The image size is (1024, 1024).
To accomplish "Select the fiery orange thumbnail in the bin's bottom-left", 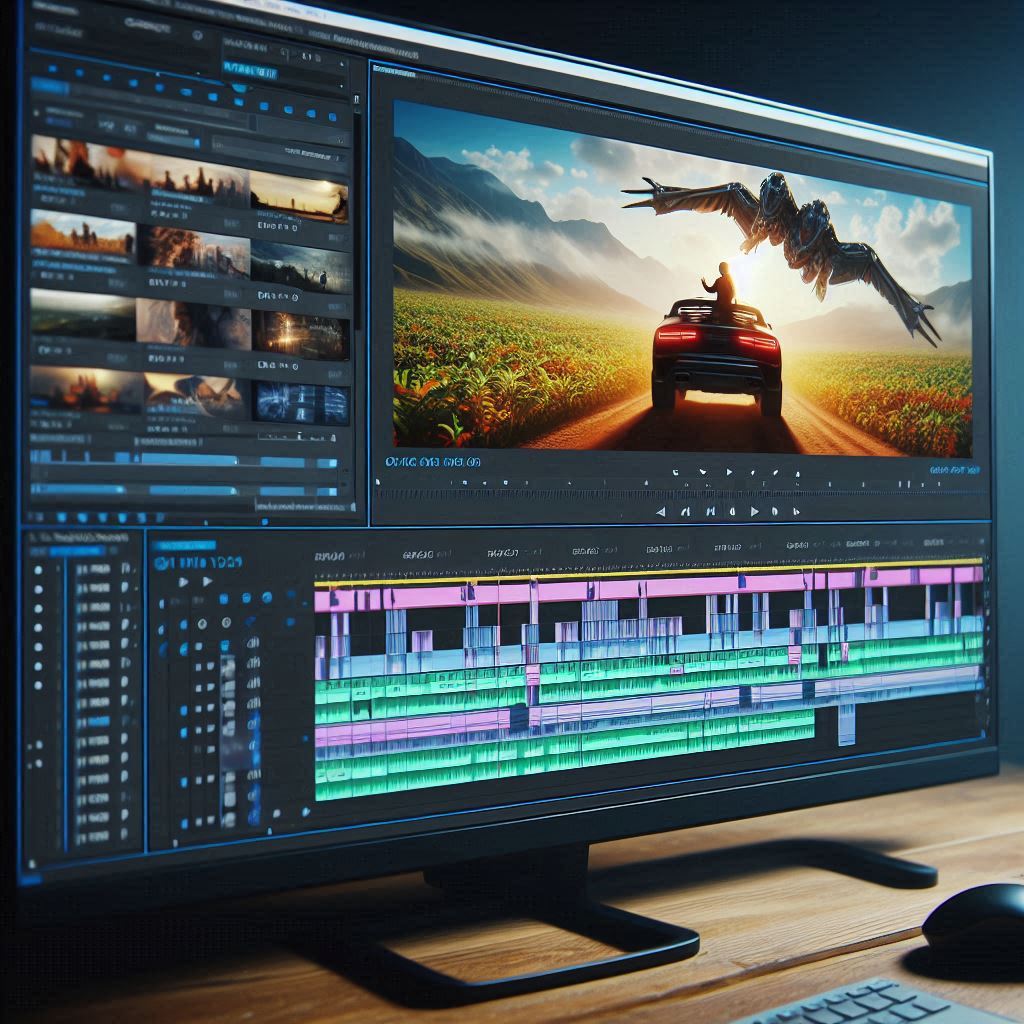I will (x=86, y=389).
